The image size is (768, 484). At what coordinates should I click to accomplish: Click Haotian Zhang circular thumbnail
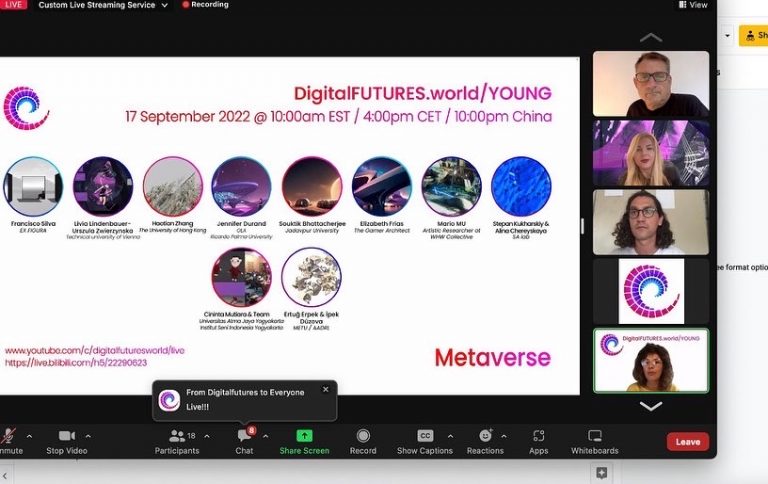point(172,186)
